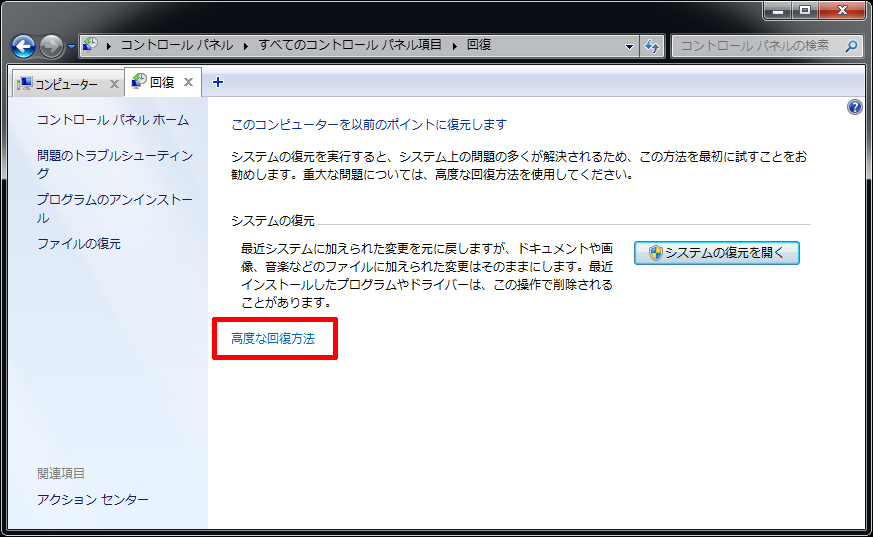Click the magnifier search icon
873x537 pixels.
pos(851,46)
